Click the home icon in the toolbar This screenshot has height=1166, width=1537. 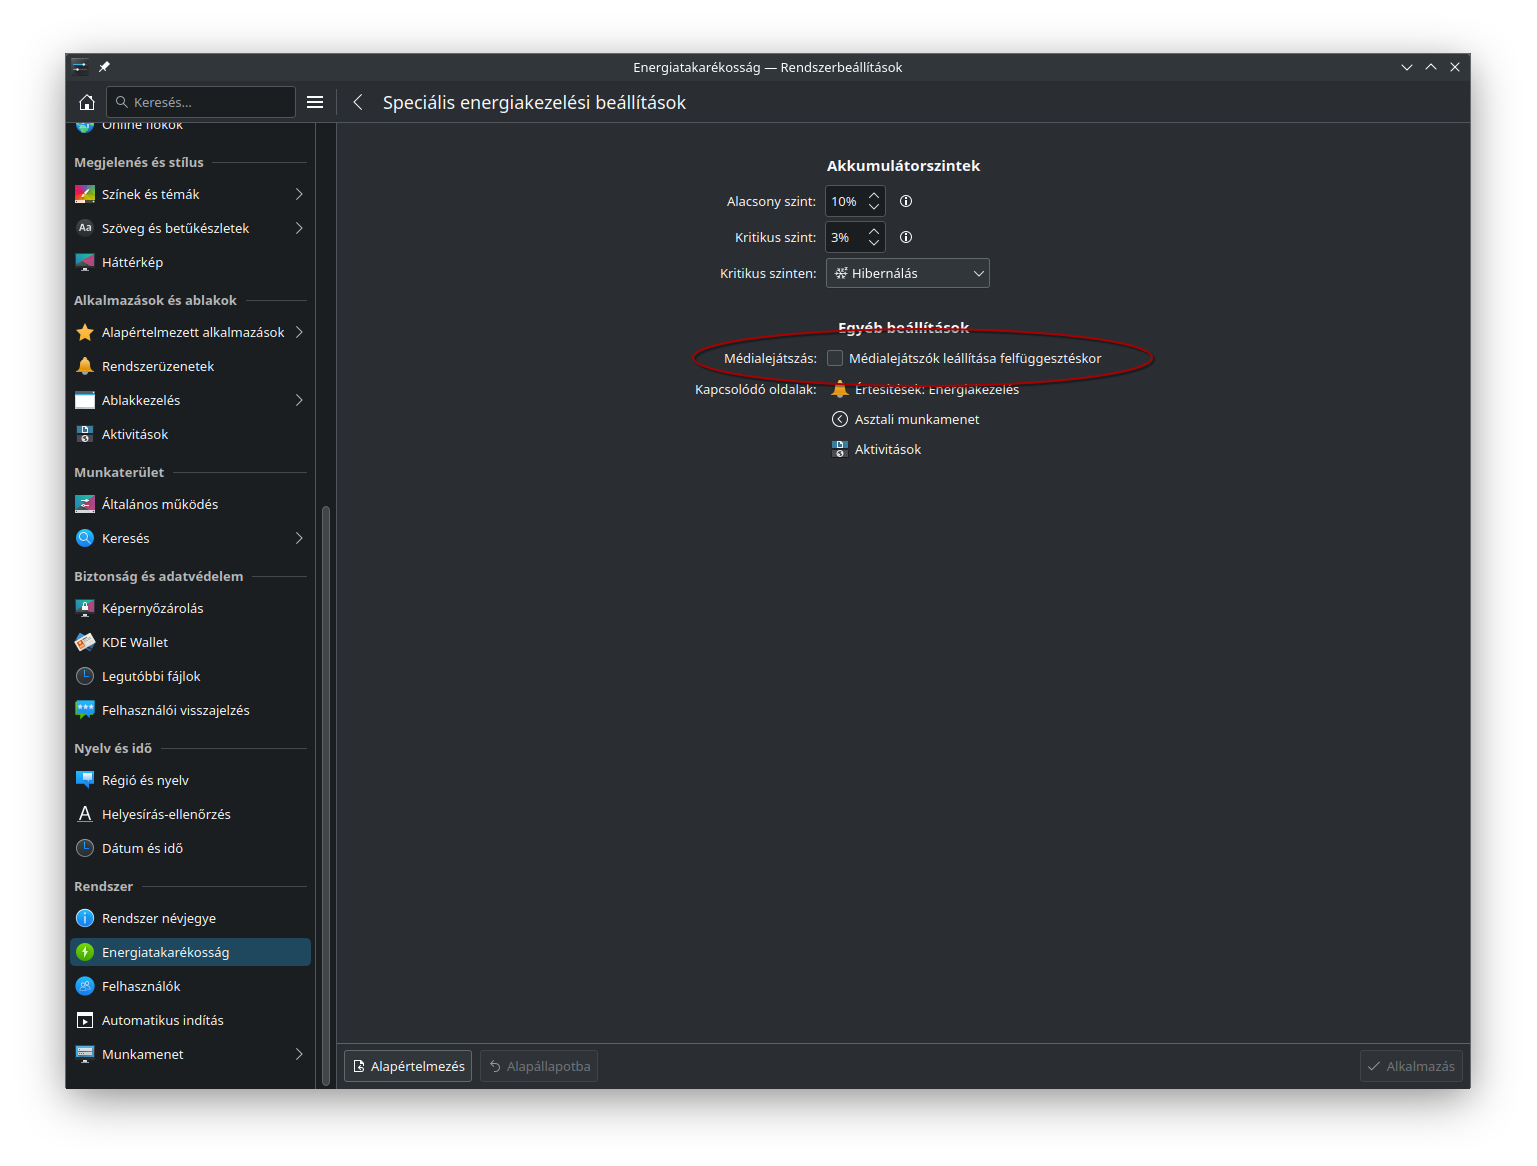(86, 101)
